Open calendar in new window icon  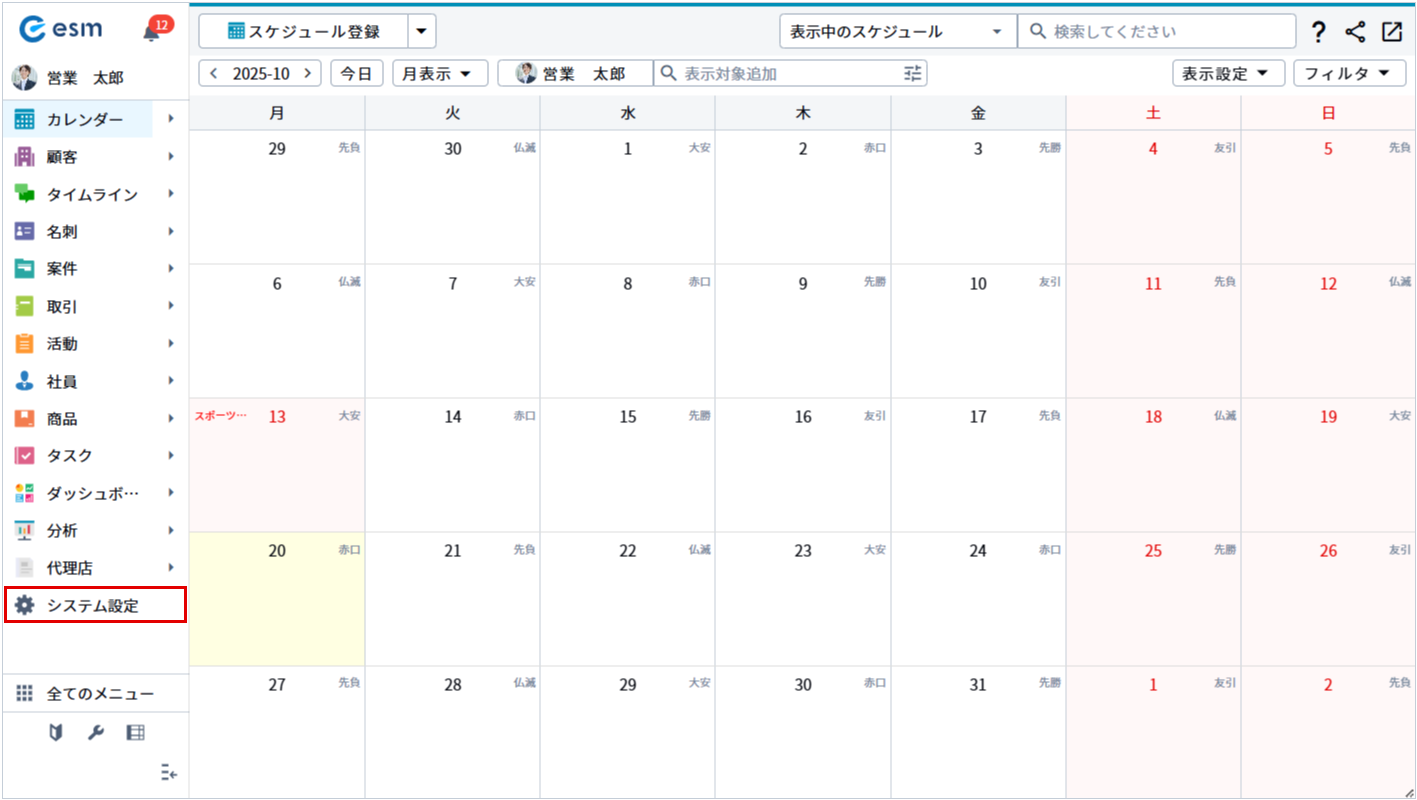click(x=1392, y=32)
